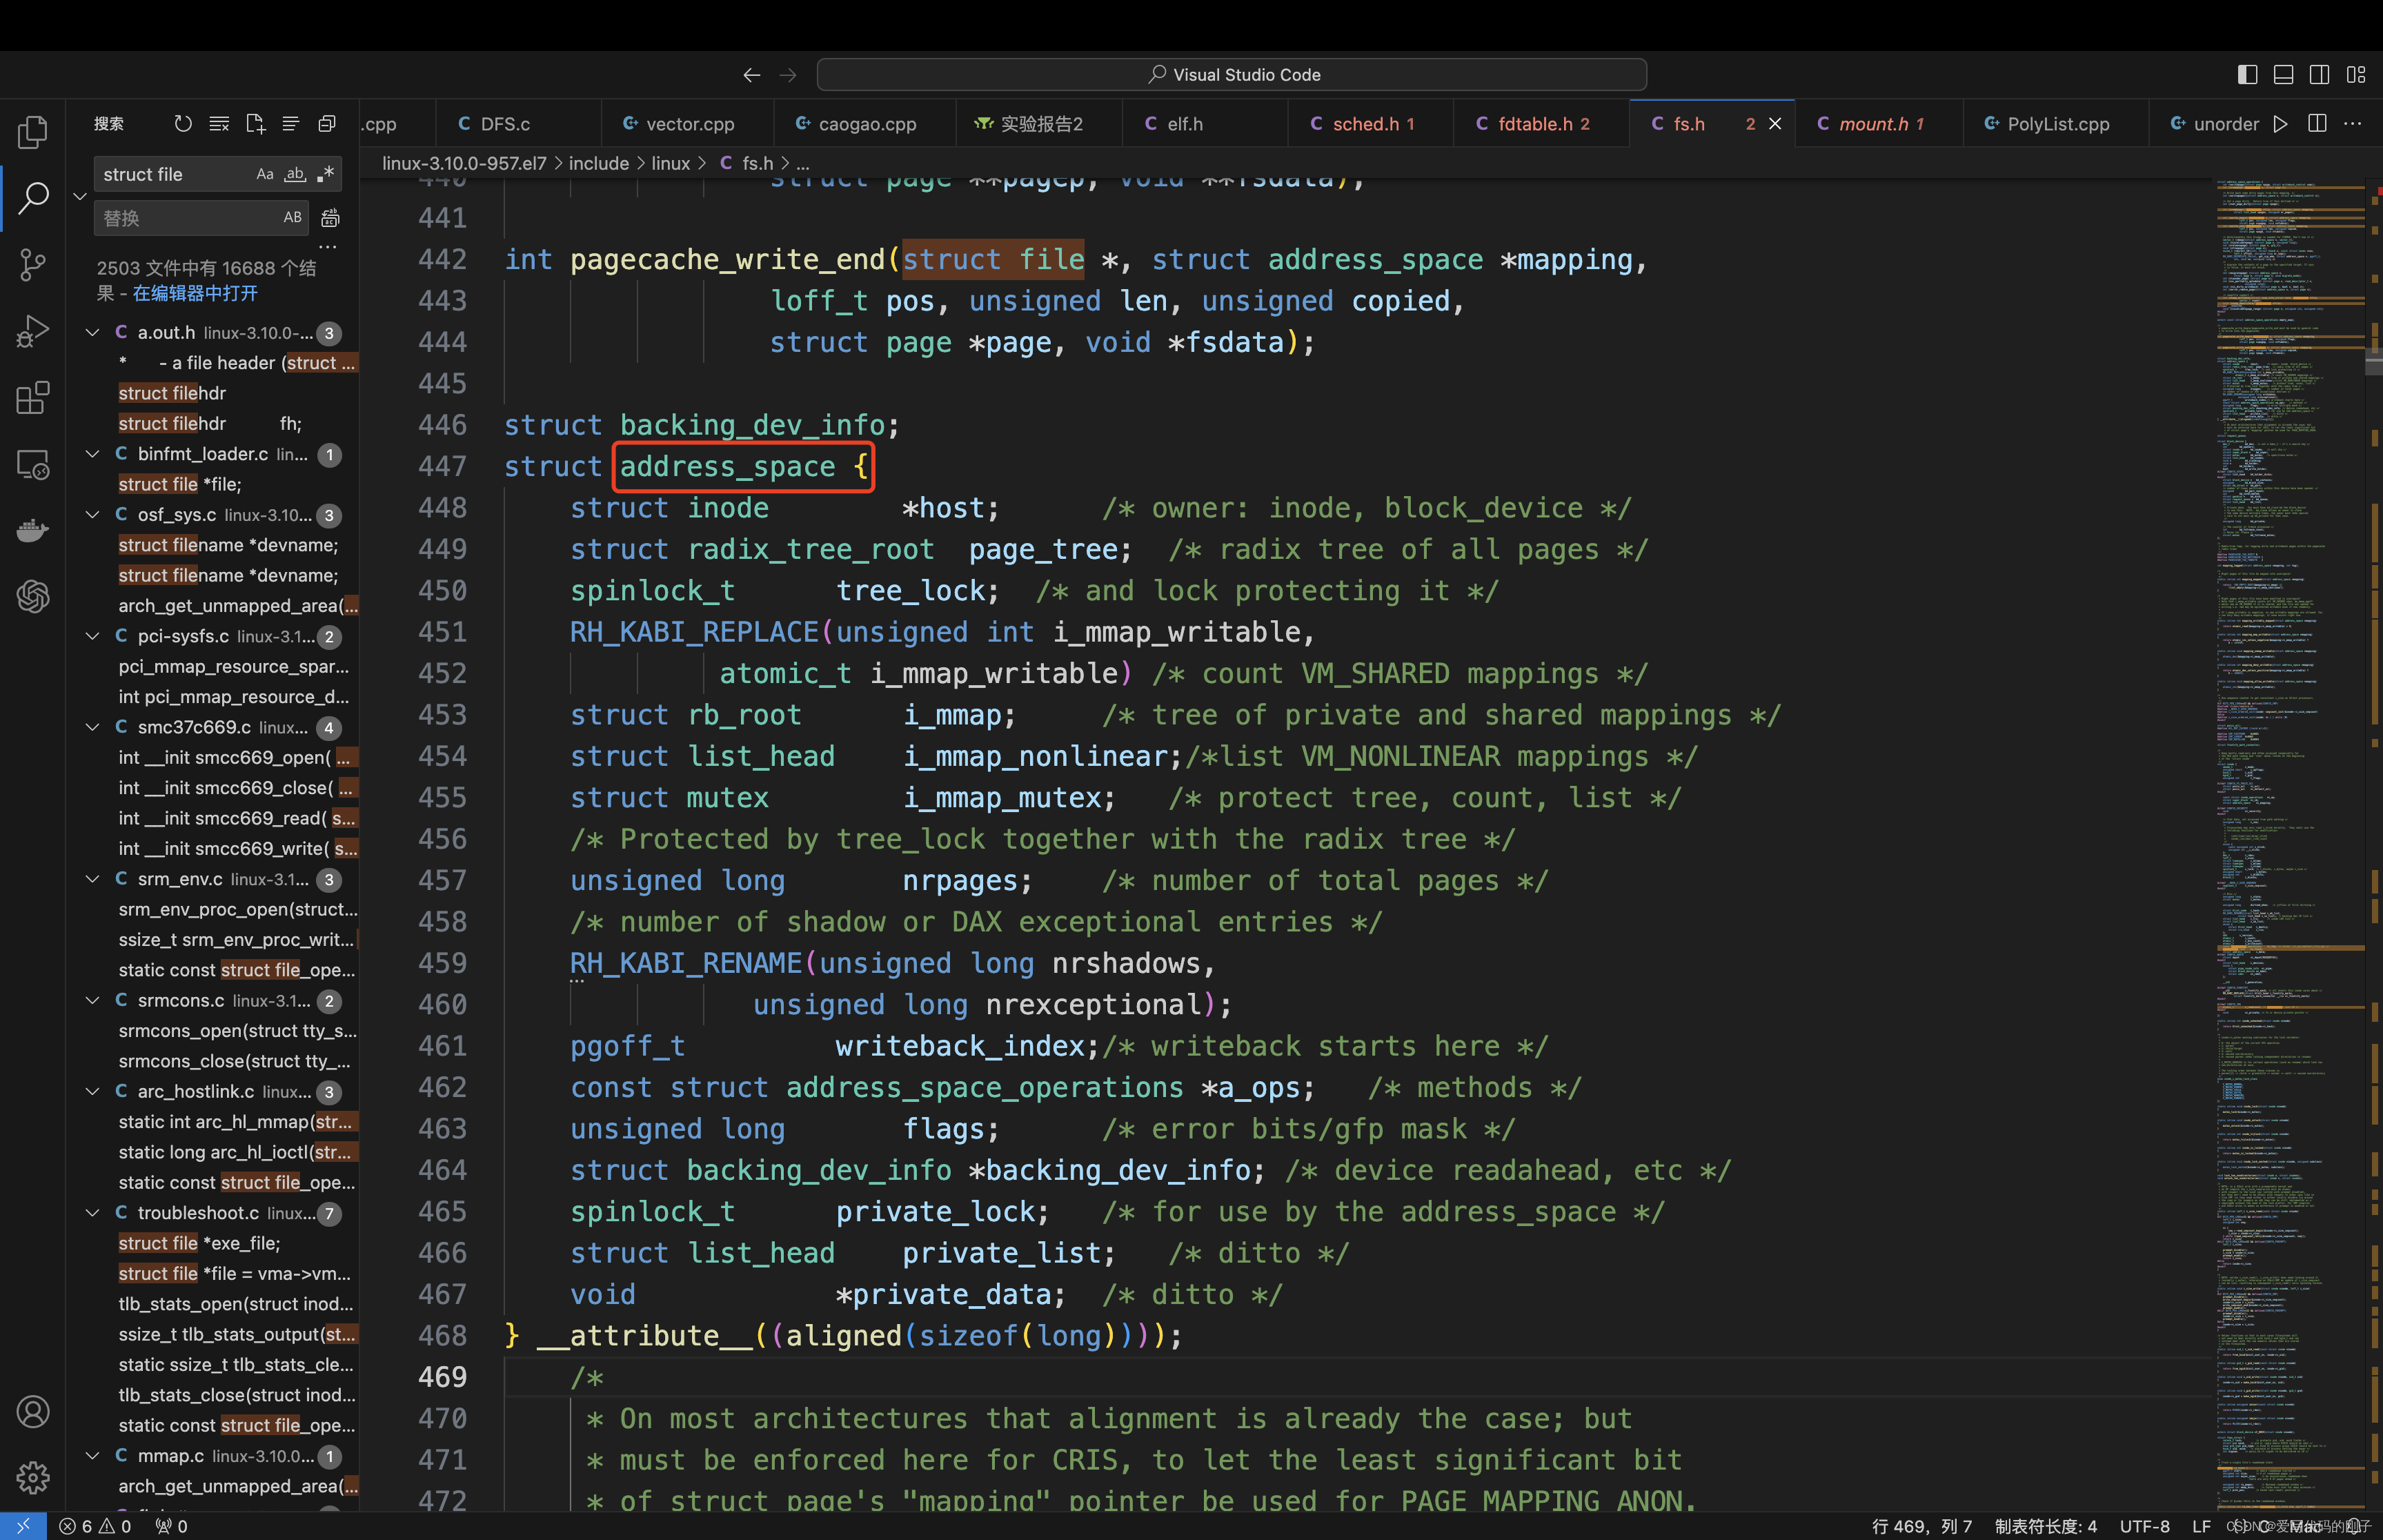Open the Accounts menu icon
Image resolution: width=2383 pixels, height=1540 pixels.
[33, 1411]
